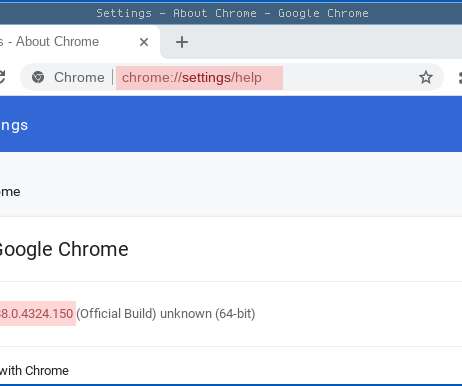
Task: Reload the page using the refresh icon
Action: pos(2,77)
